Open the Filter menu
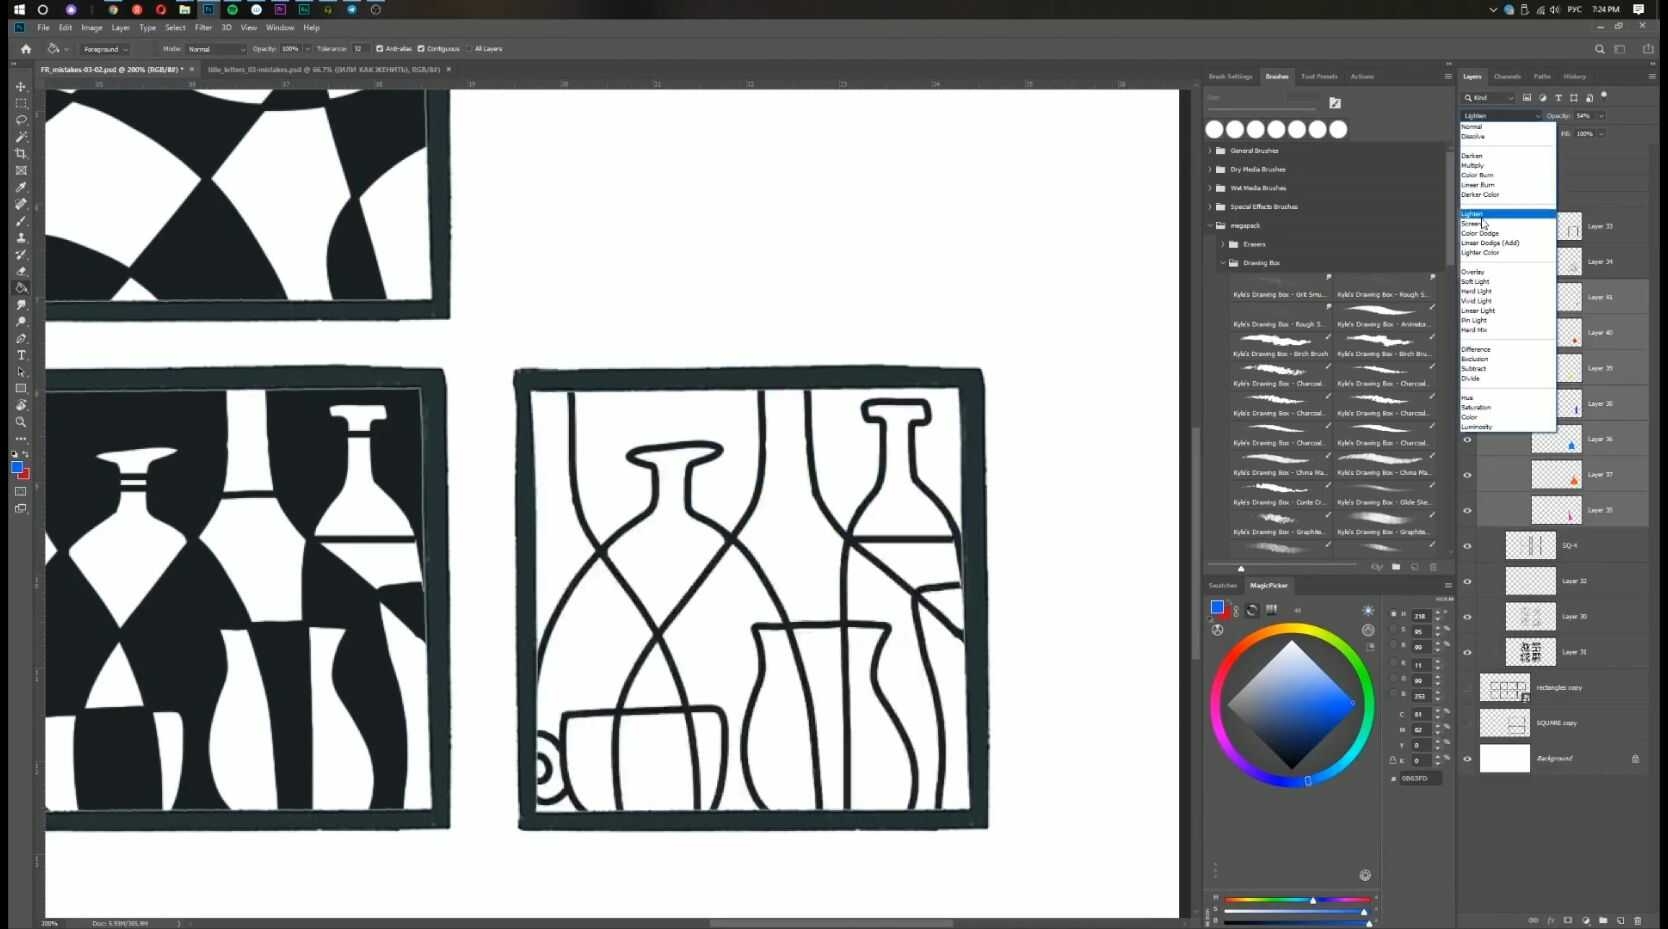 [203, 28]
